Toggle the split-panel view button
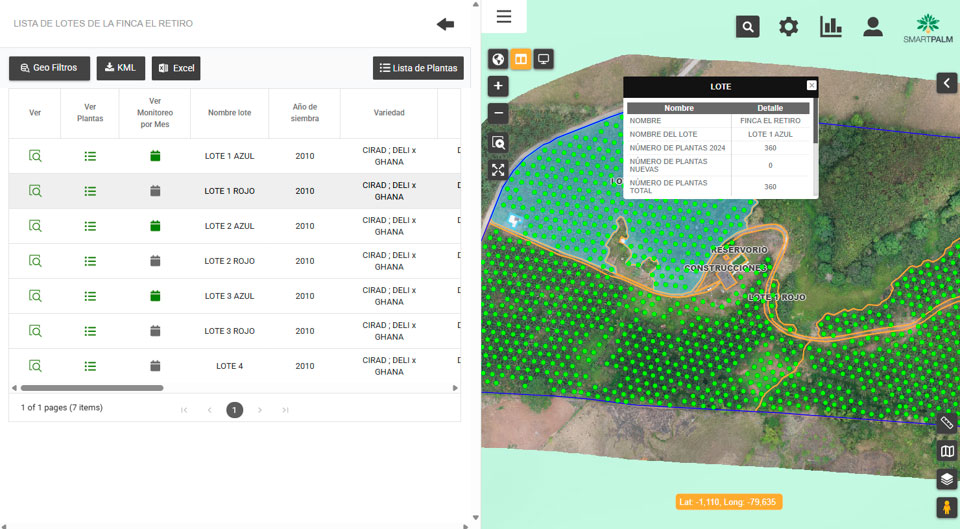Screen dimensions: 960x529 click(520, 59)
